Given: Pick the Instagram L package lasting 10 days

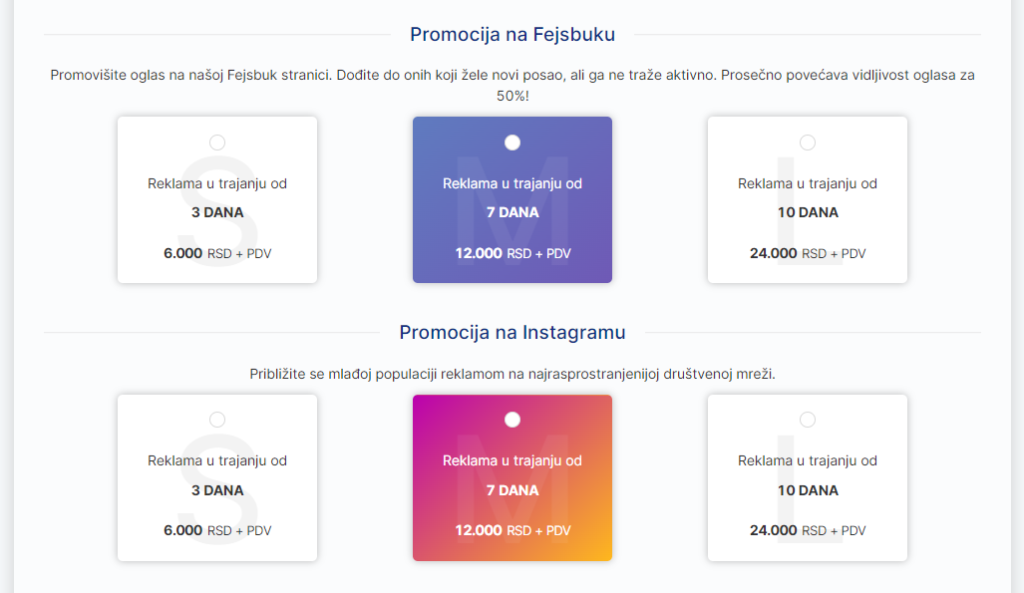Looking at the screenshot, I should coord(807,478).
